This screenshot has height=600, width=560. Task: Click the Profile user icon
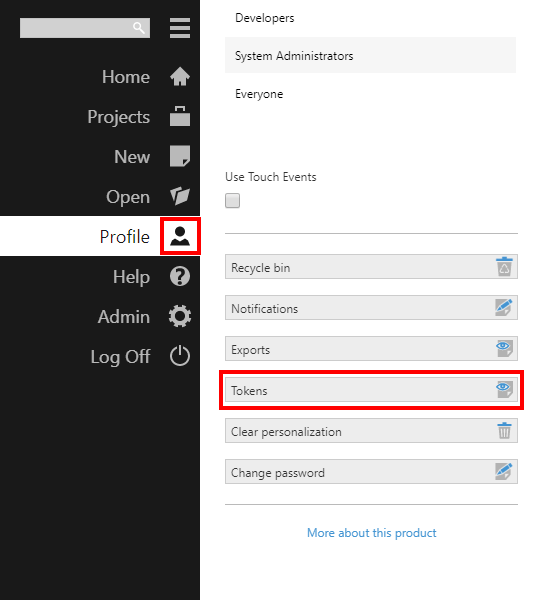tap(180, 236)
